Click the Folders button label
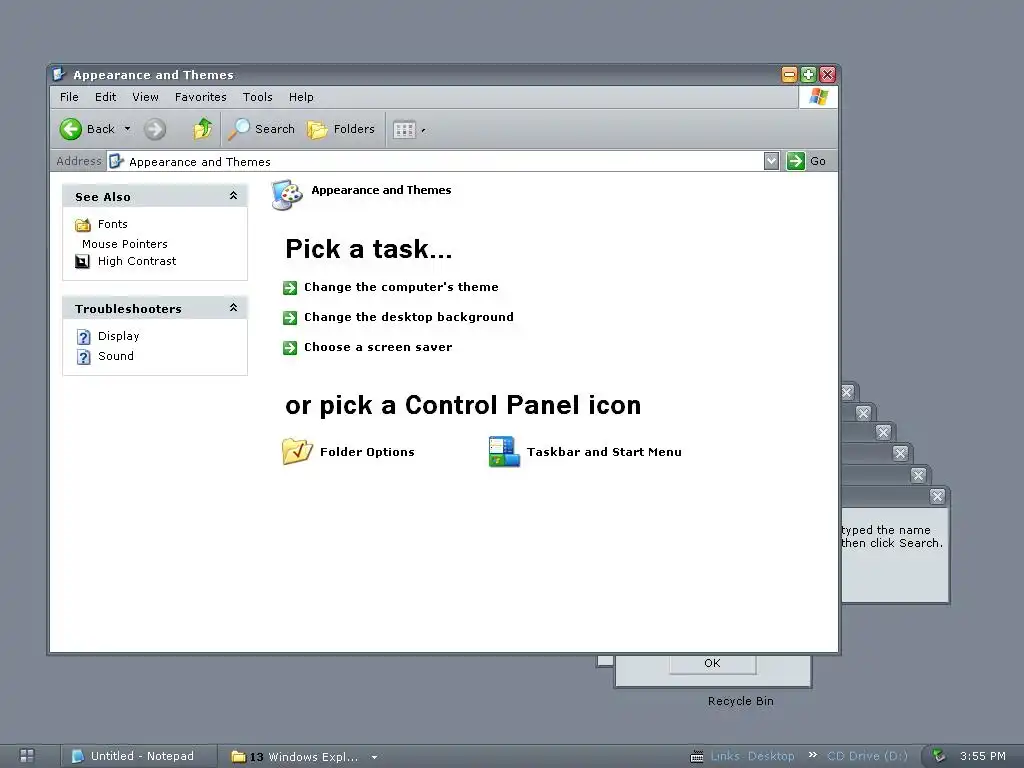This screenshot has width=1024, height=768. (354, 129)
